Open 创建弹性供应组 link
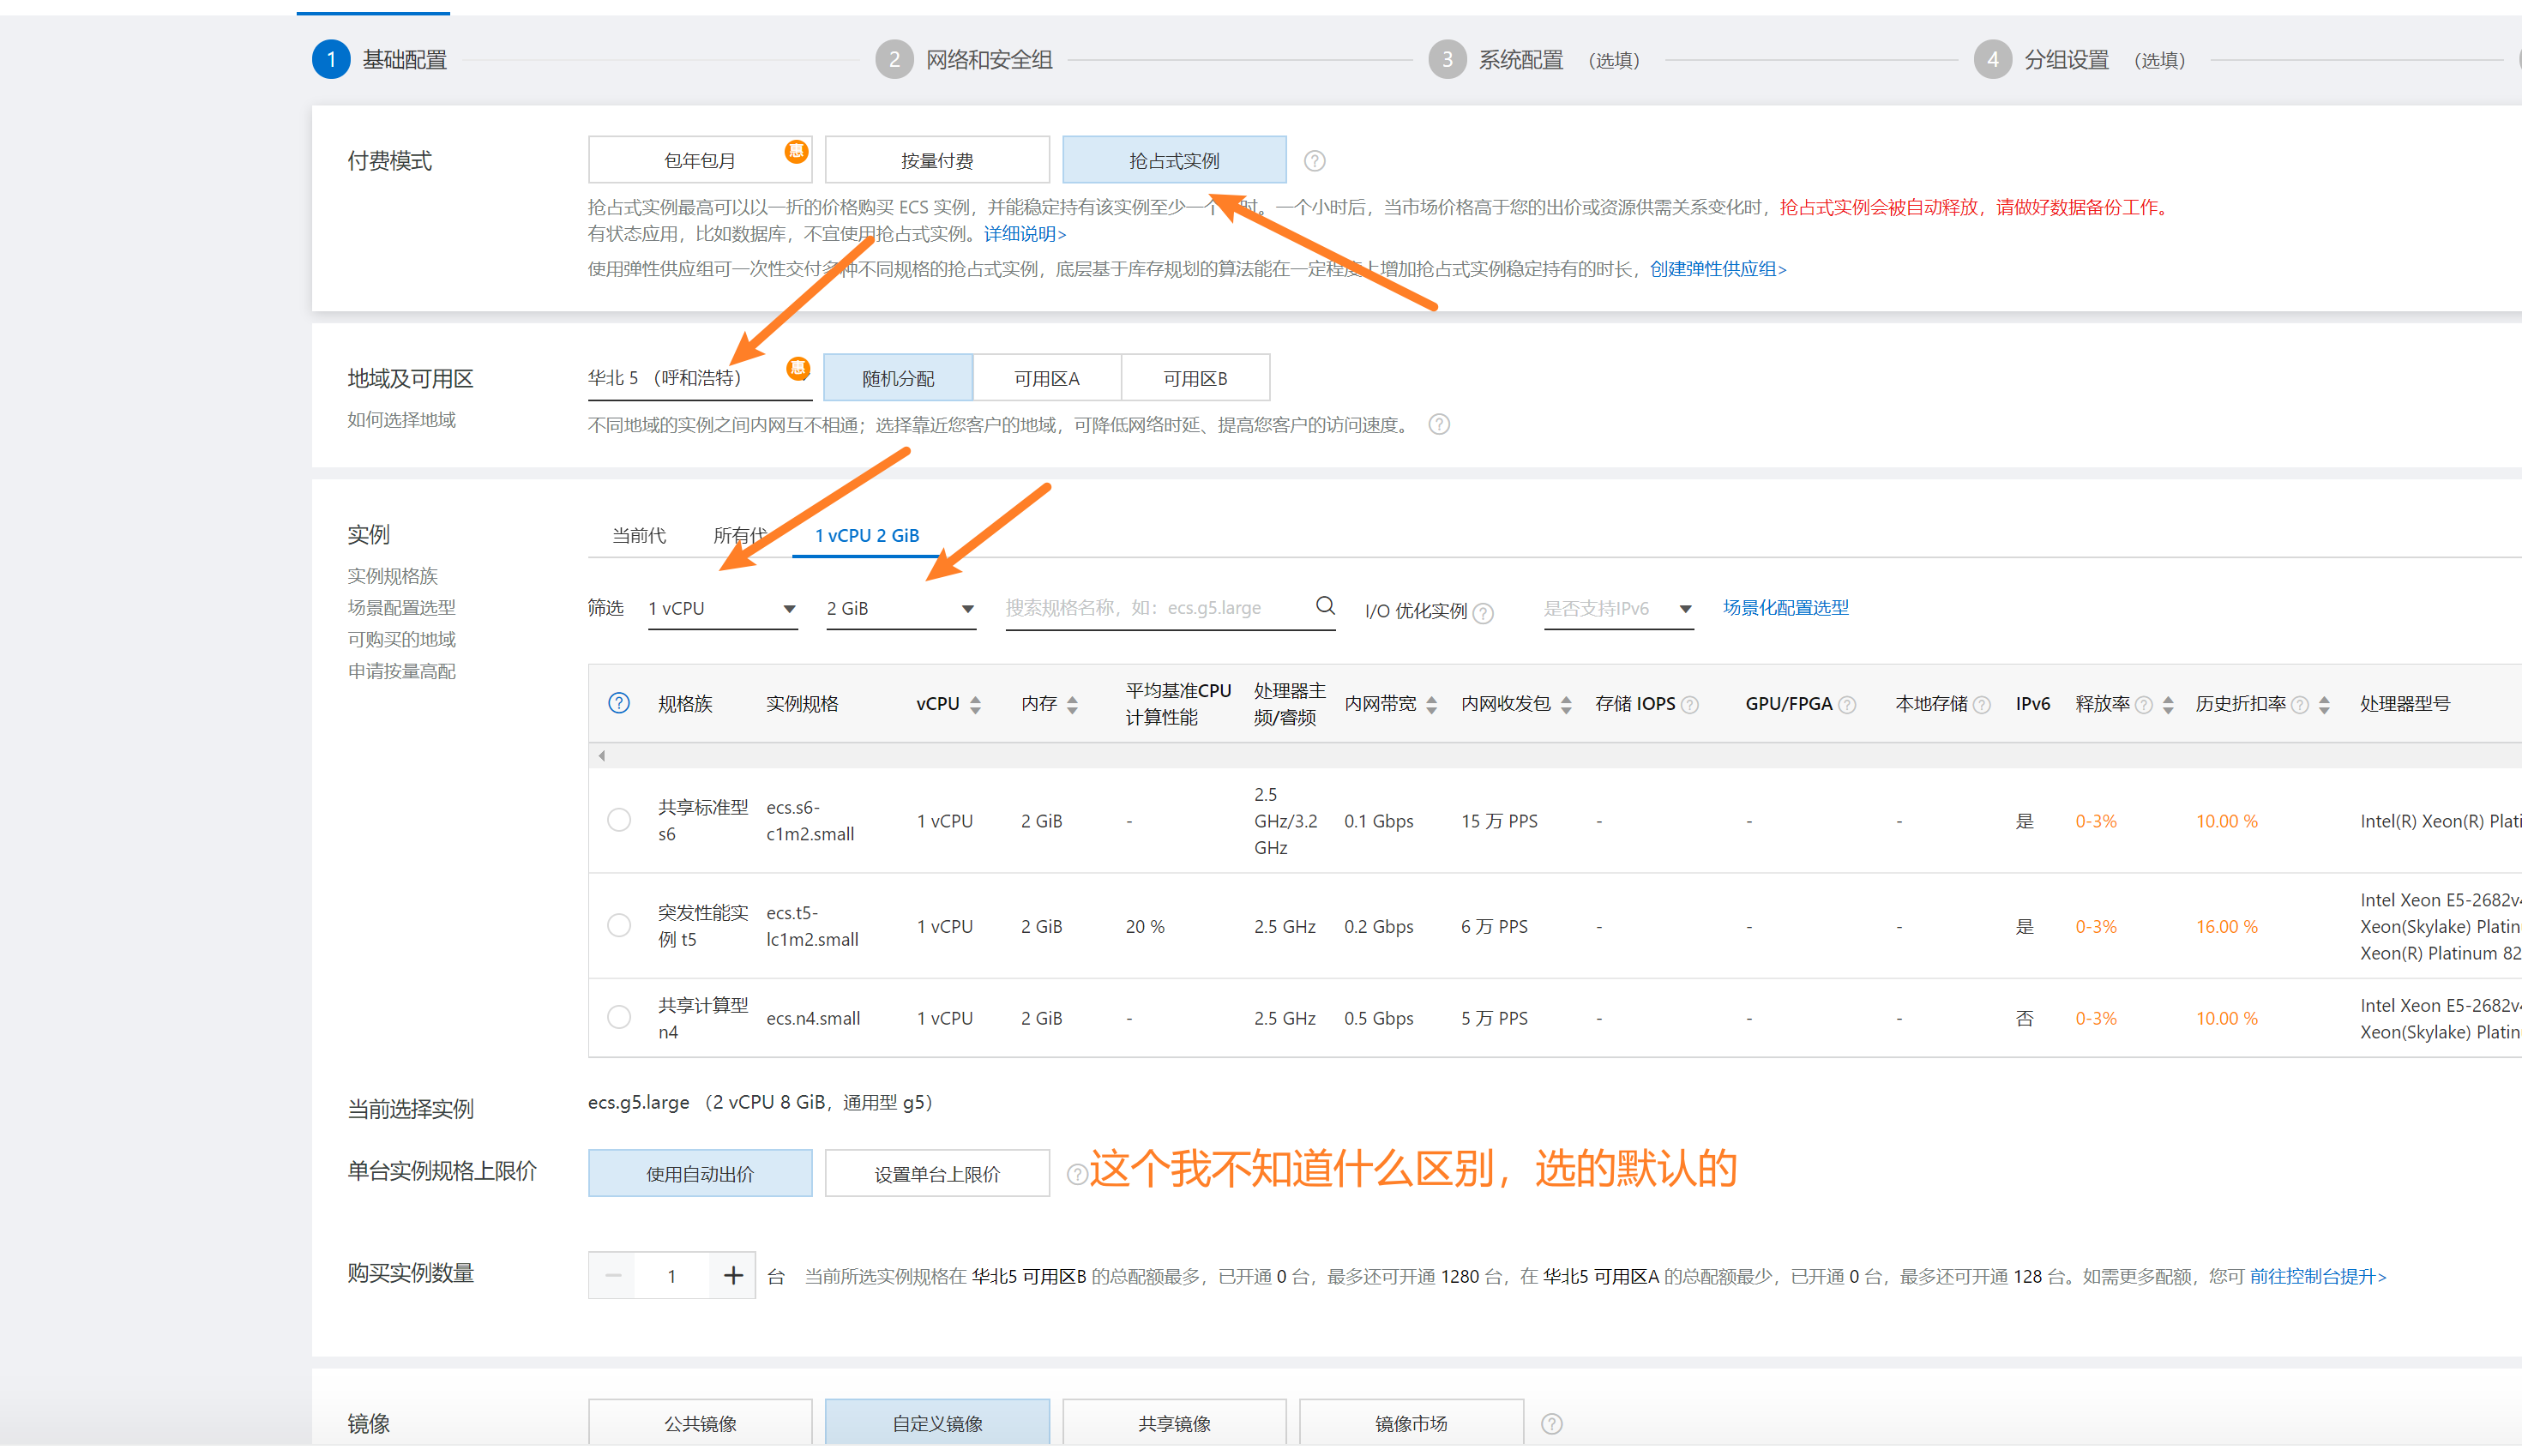Image resolution: width=2522 pixels, height=1456 pixels. [1717, 268]
